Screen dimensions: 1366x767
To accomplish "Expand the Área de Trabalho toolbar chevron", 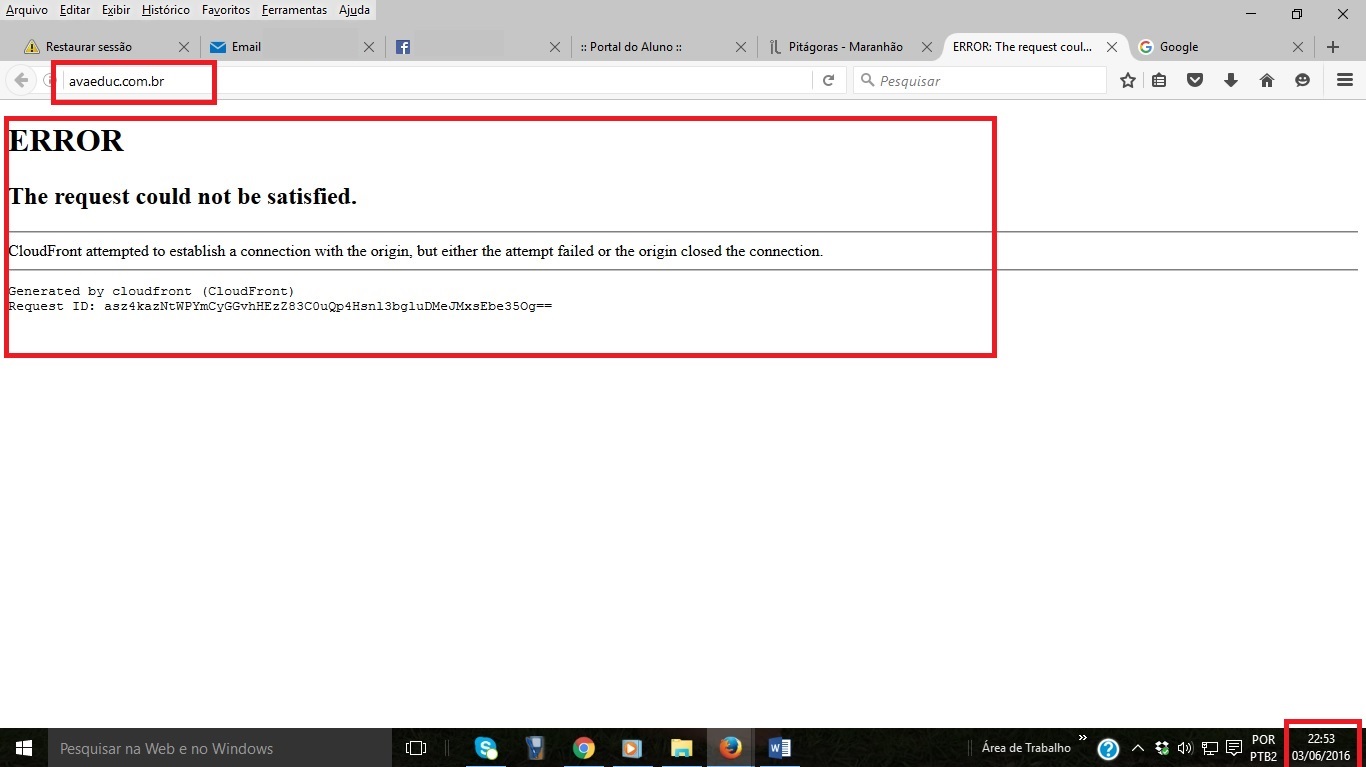I will 1082,739.
